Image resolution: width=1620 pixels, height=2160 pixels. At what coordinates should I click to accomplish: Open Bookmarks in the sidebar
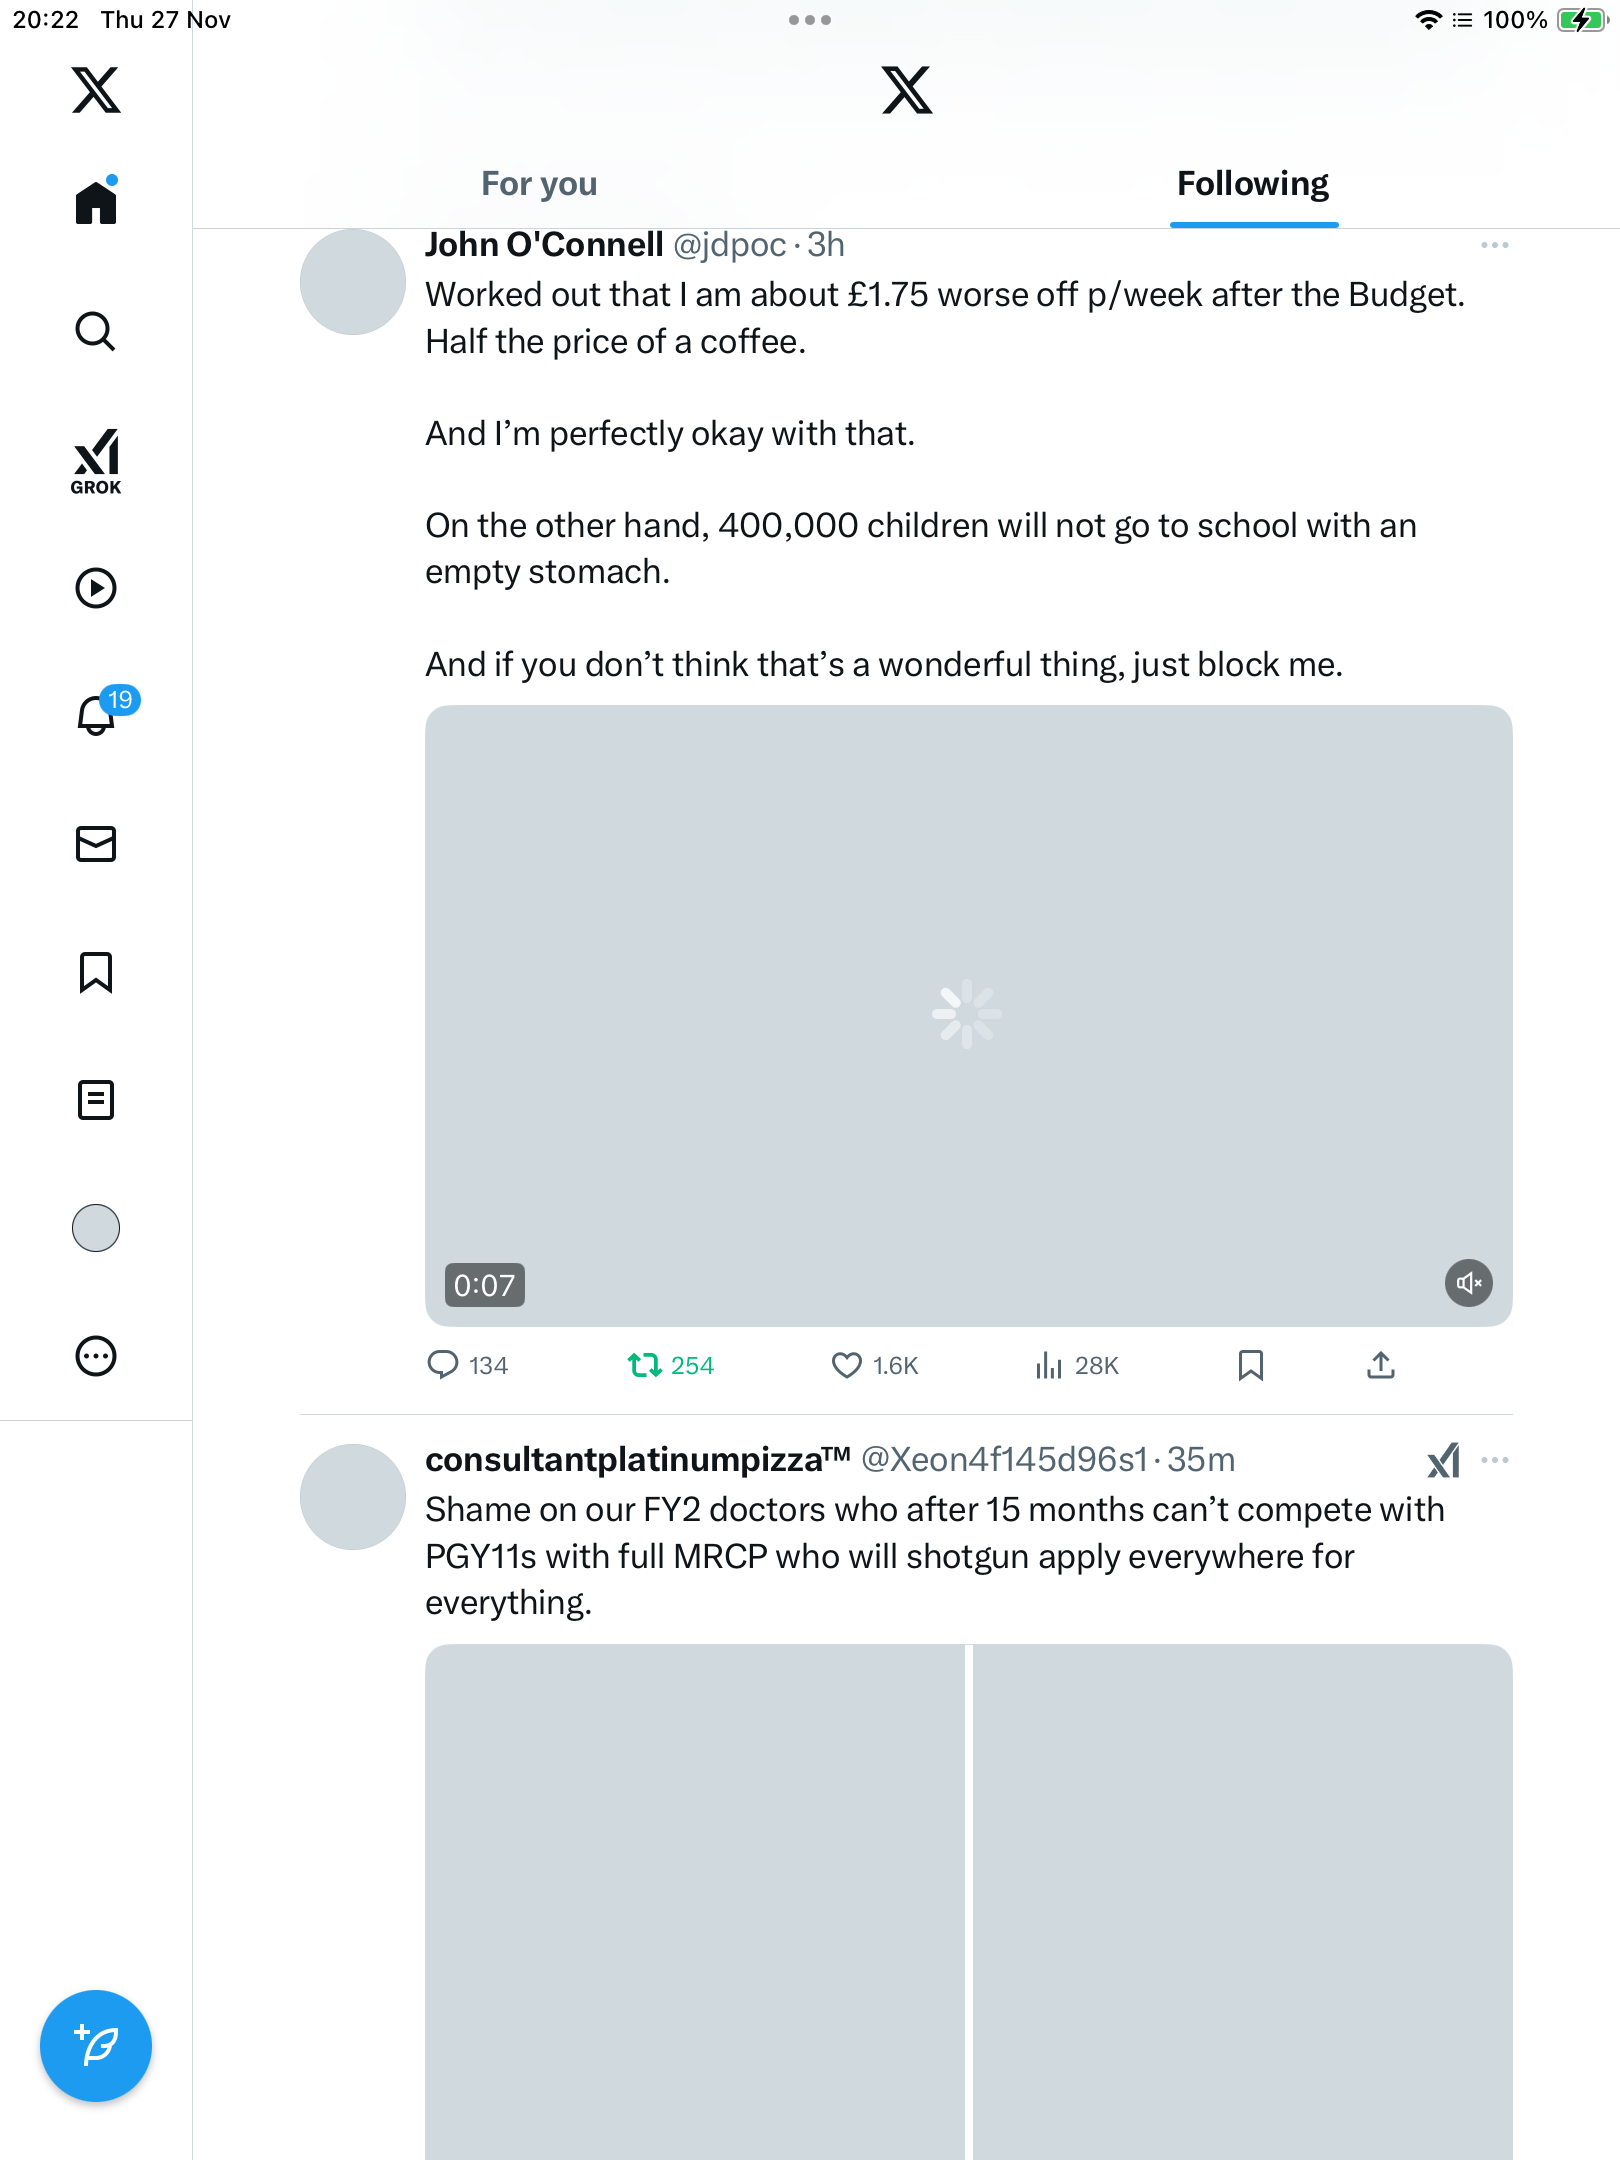(96, 972)
